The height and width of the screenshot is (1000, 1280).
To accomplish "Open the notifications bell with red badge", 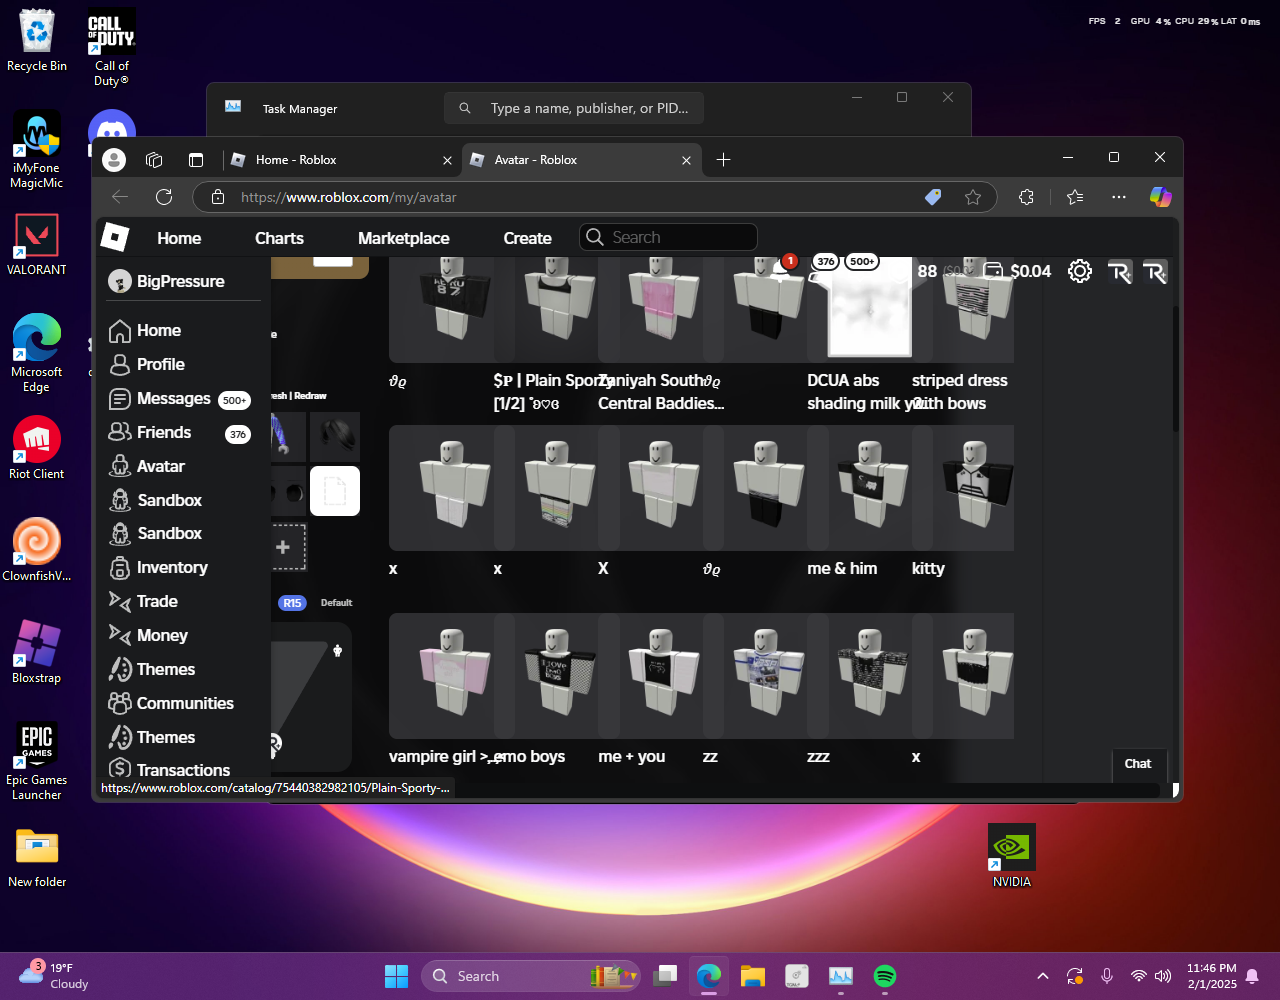I will [781, 270].
